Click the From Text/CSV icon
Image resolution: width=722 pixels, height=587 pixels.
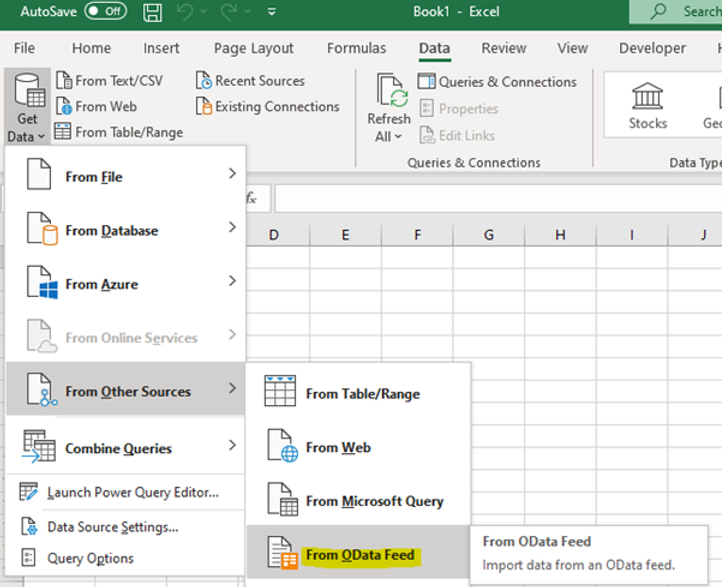coord(64,81)
